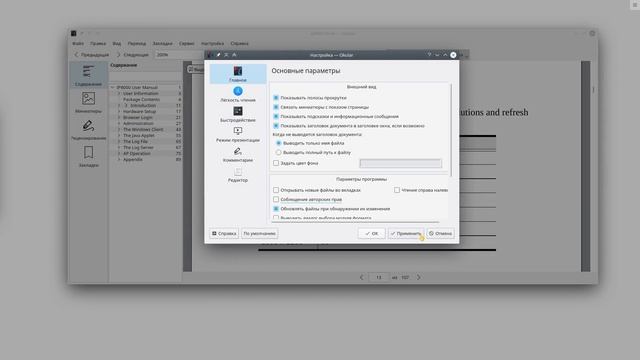Open the Настройка menu
The height and width of the screenshot is (360, 640).
click(212, 43)
